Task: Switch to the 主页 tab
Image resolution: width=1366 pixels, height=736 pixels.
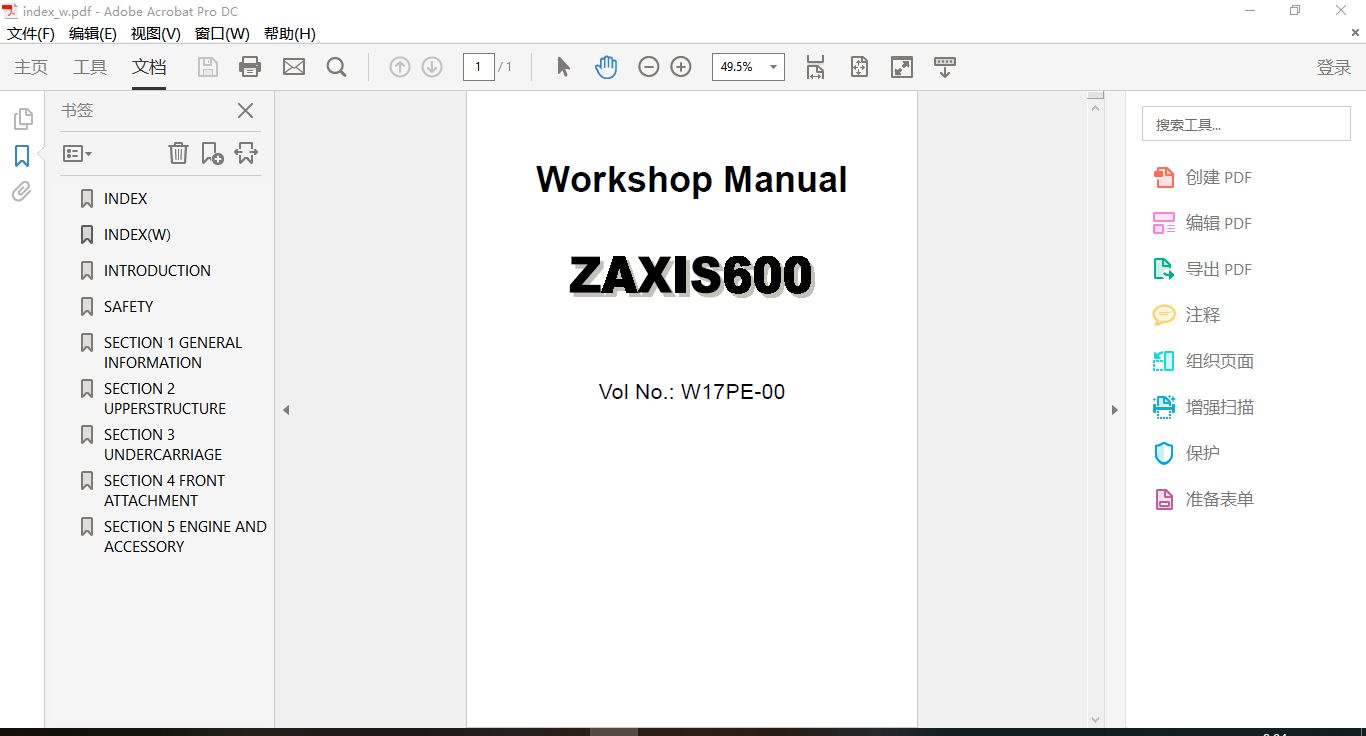Action: point(31,67)
